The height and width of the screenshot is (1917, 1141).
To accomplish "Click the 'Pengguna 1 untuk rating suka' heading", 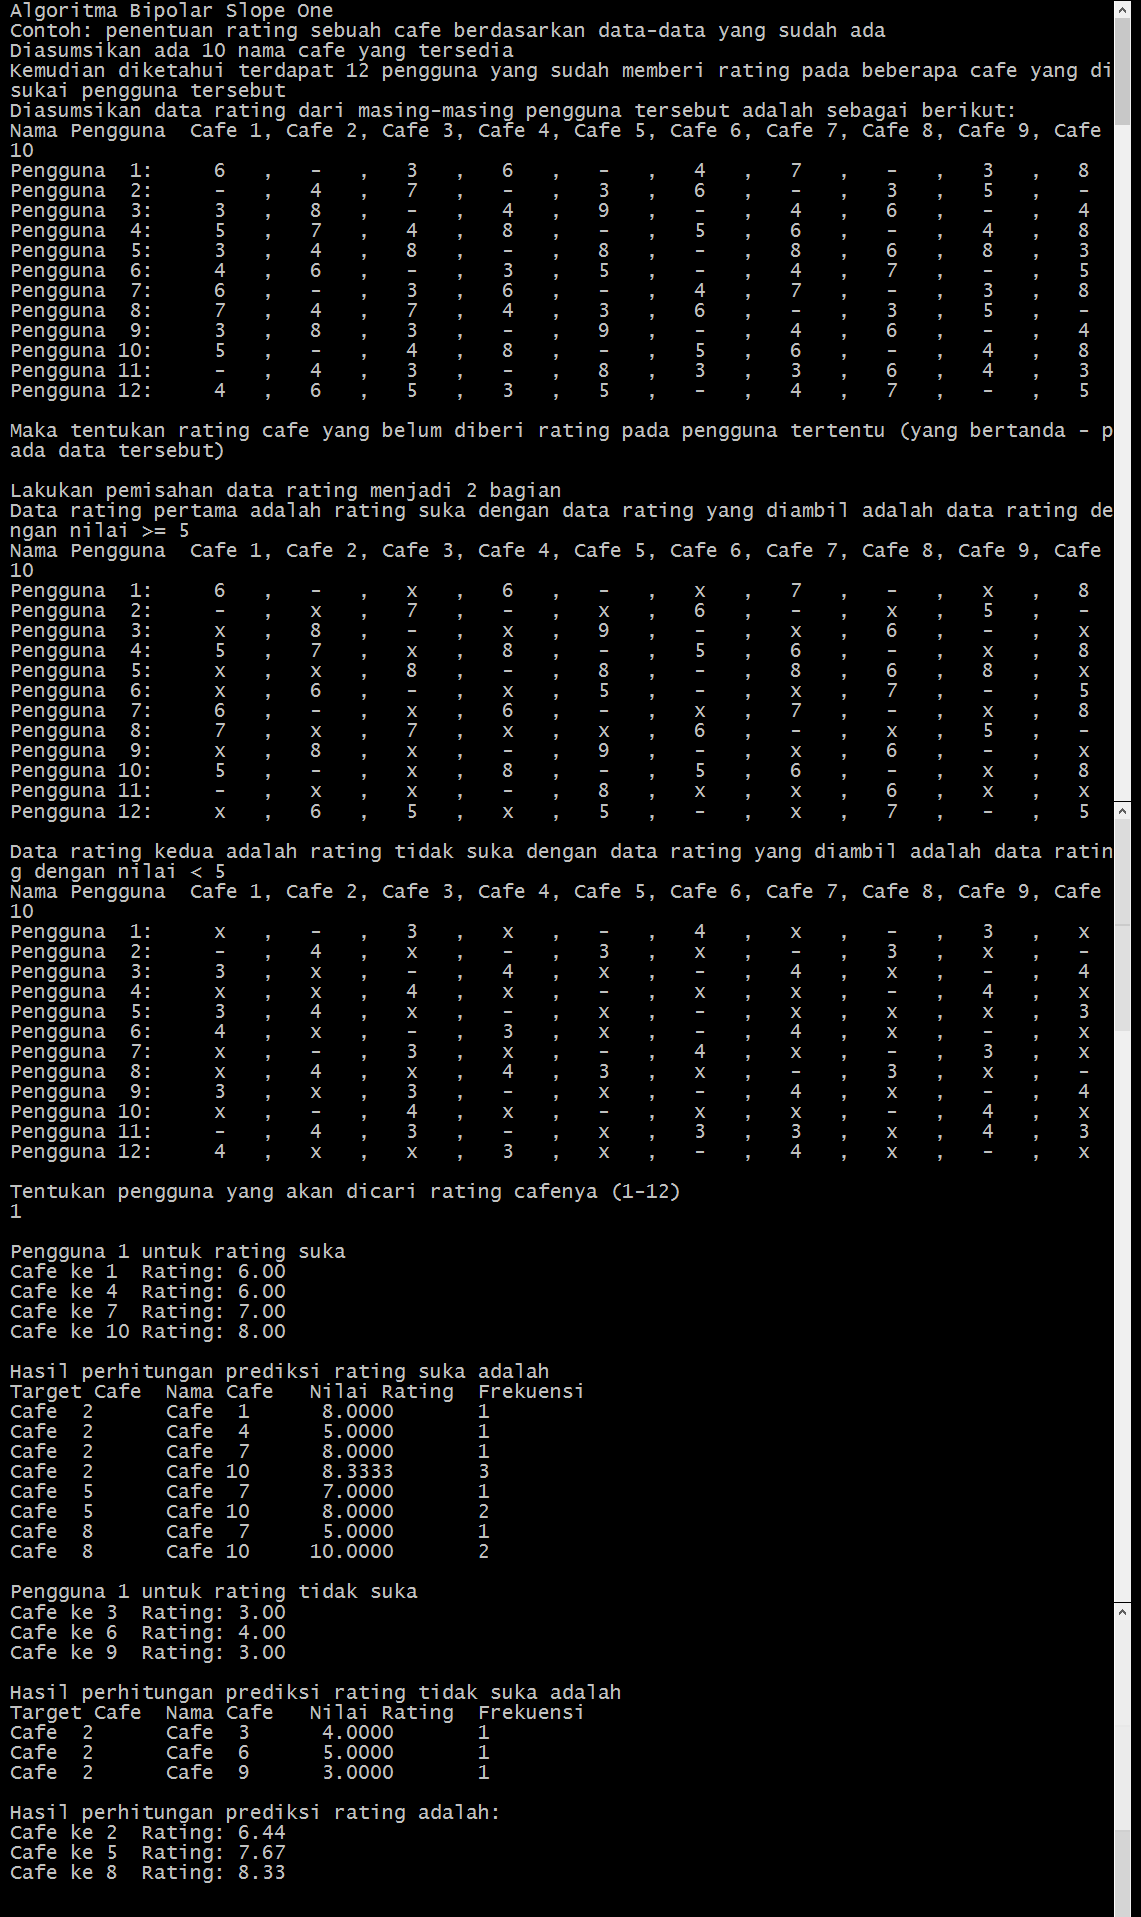I will click(x=177, y=1251).
